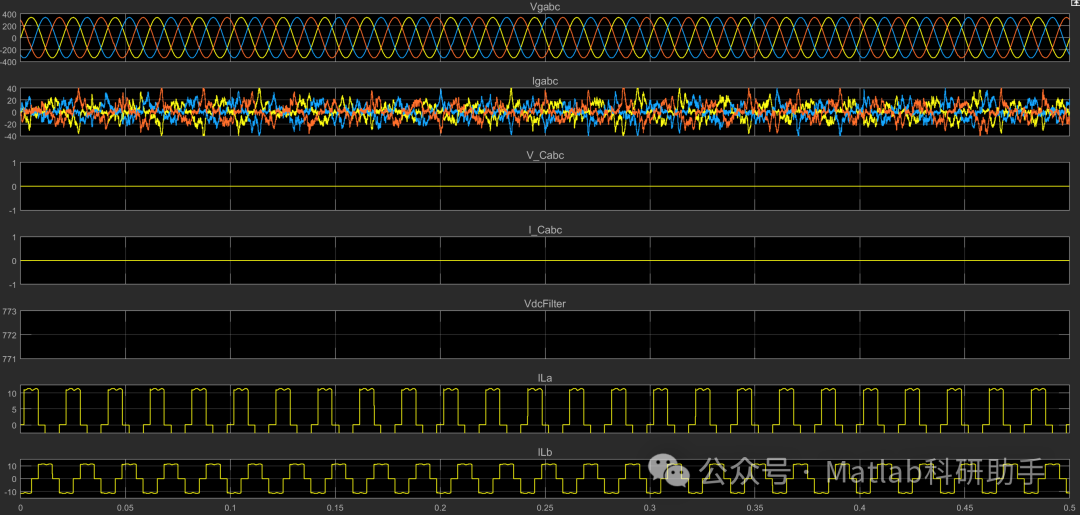Select the Igabc grid current axes
The height and width of the screenshot is (515, 1080).
pos(545,112)
